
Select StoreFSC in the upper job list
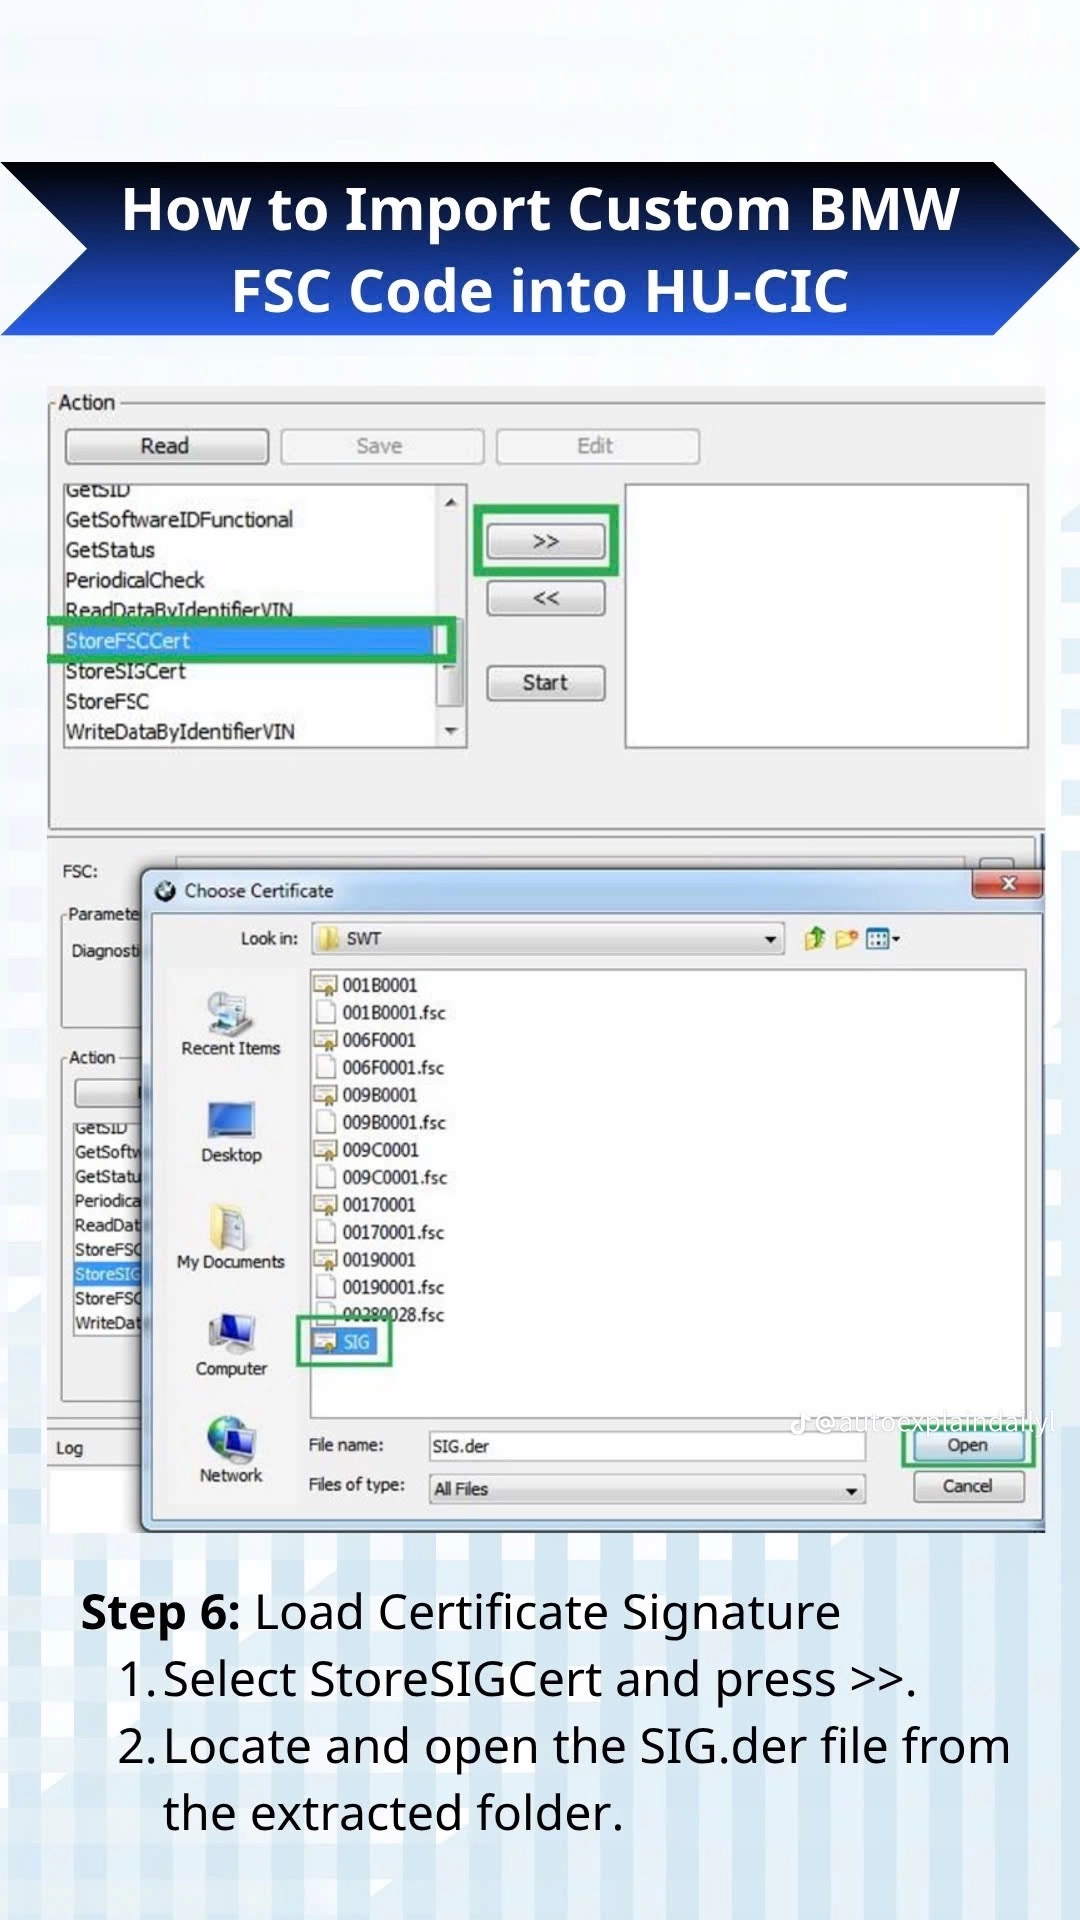pyautogui.click(x=250, y=702)
